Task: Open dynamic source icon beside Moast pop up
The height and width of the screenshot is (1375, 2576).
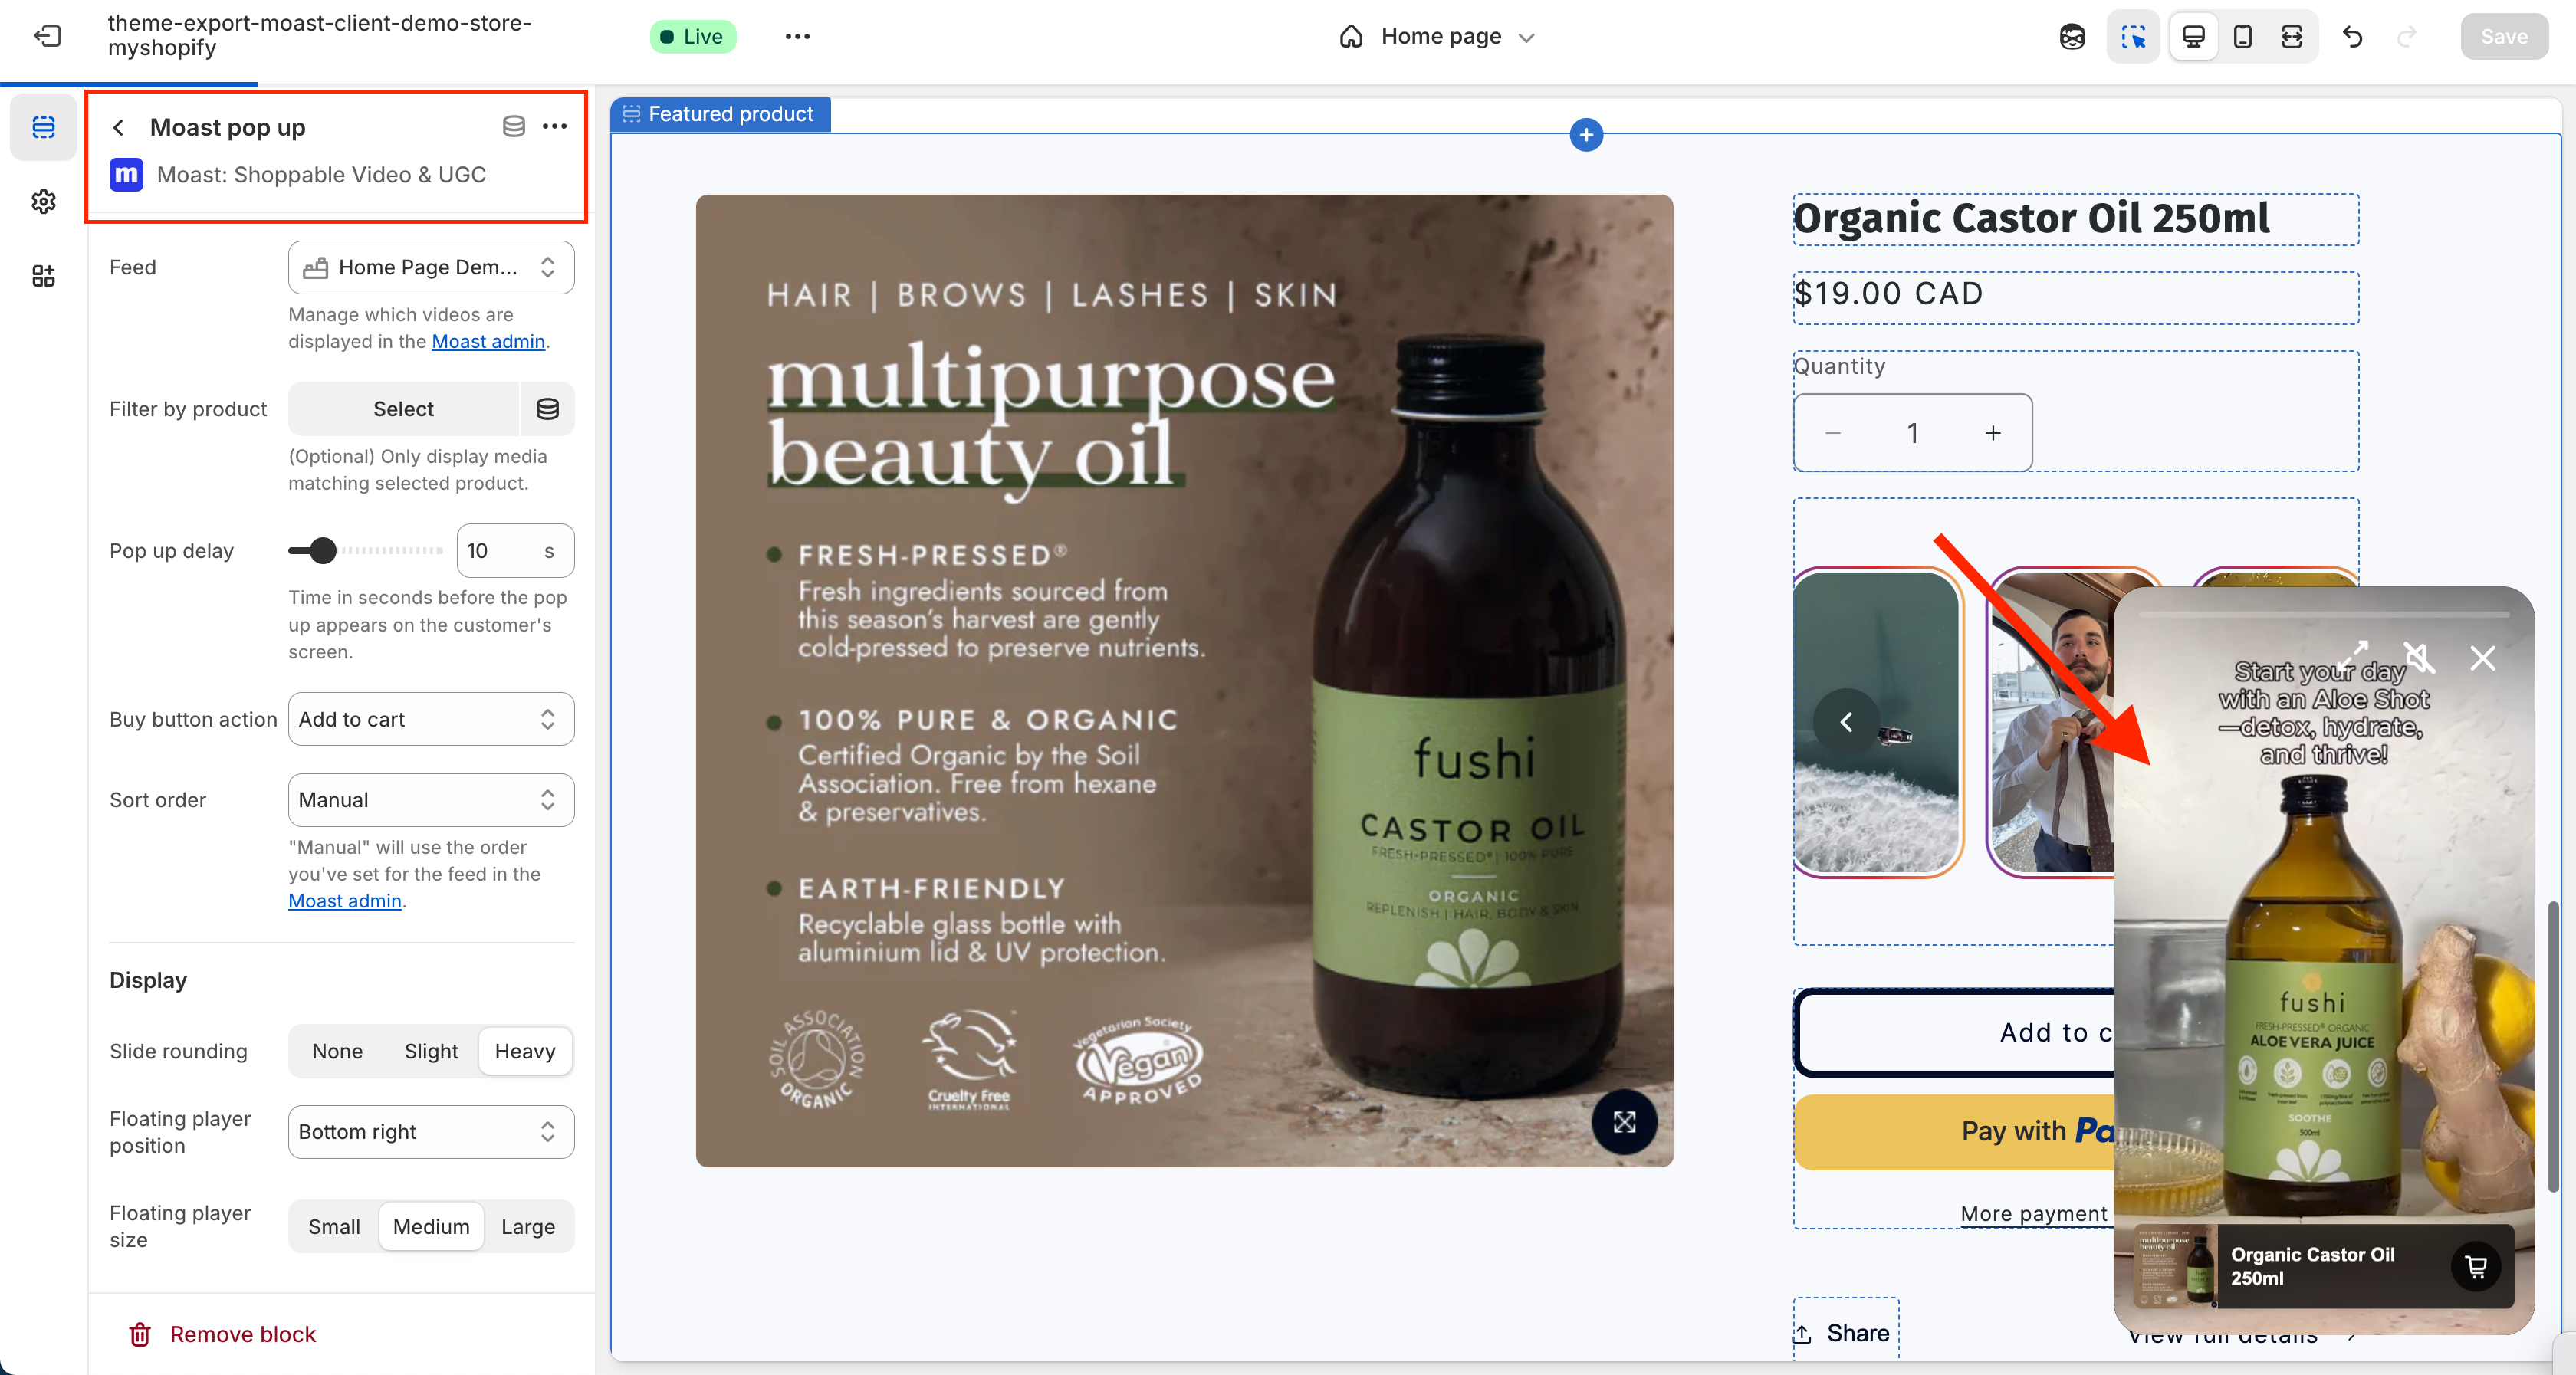Action: coord(513,126)
